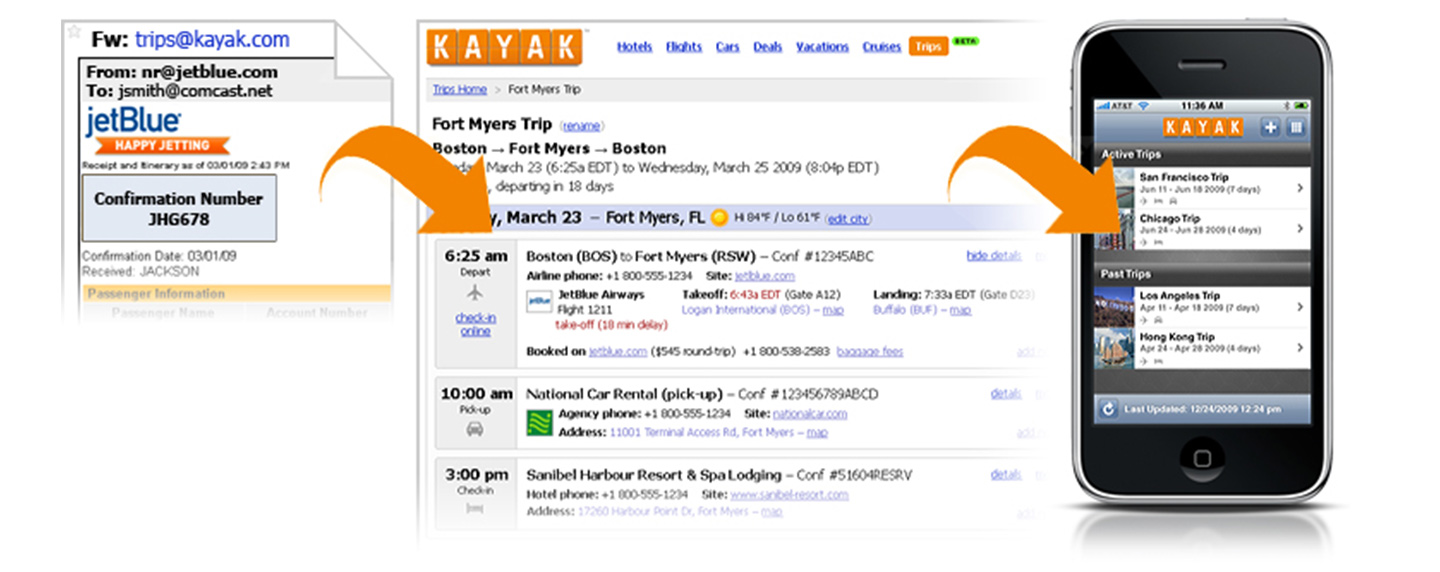Click the jetBlue logo in the email
This screenshot has height=572, width=1440.
click(x=134, y=121)
